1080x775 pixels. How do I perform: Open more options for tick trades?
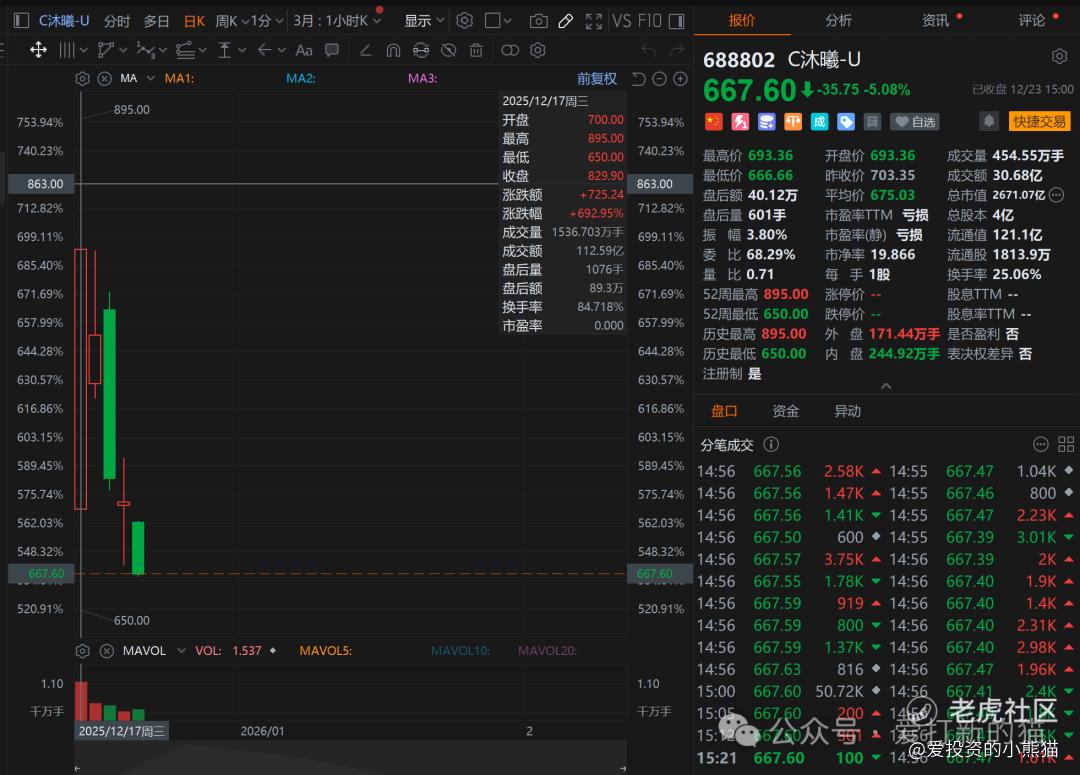pyautogui.click(x=1041, y=444)
